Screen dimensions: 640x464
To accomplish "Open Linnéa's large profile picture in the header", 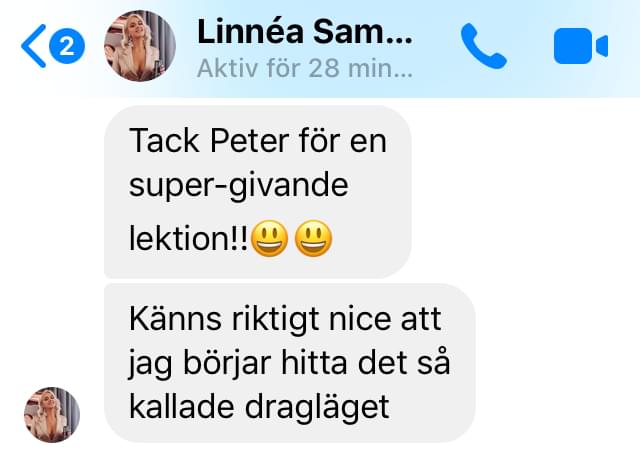I will (x=140, y=46).
